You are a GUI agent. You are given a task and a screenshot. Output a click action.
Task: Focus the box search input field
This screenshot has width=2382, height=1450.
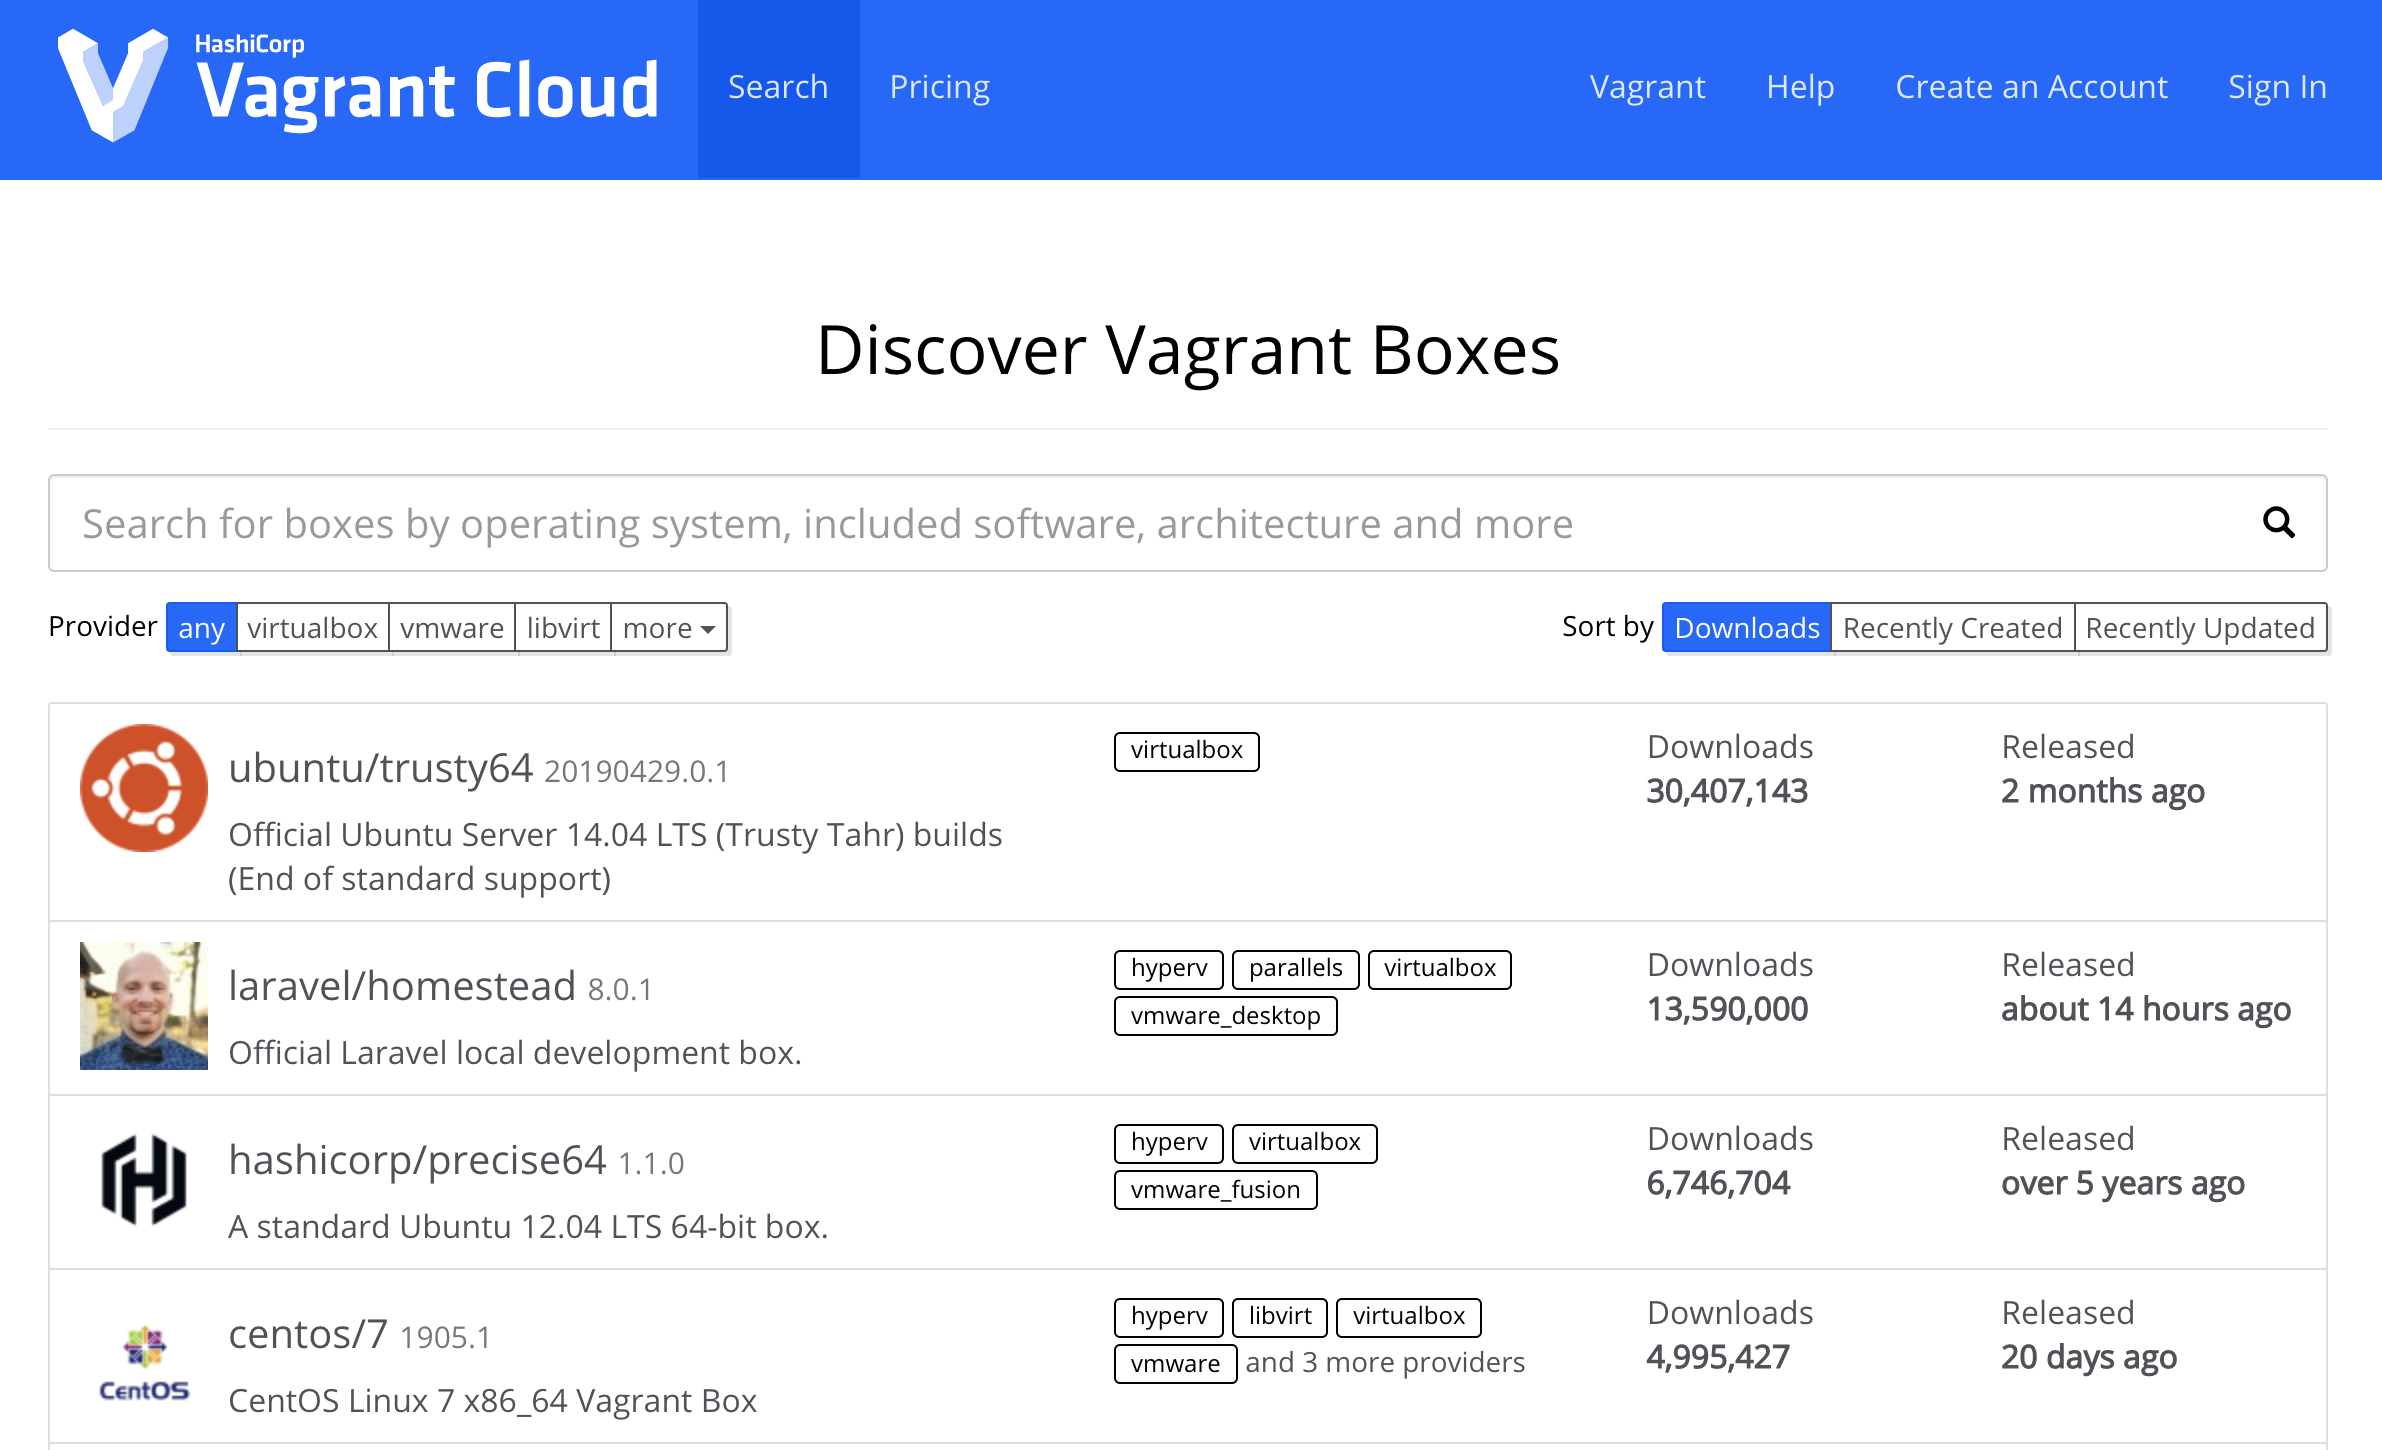[x=1188, y=523]
